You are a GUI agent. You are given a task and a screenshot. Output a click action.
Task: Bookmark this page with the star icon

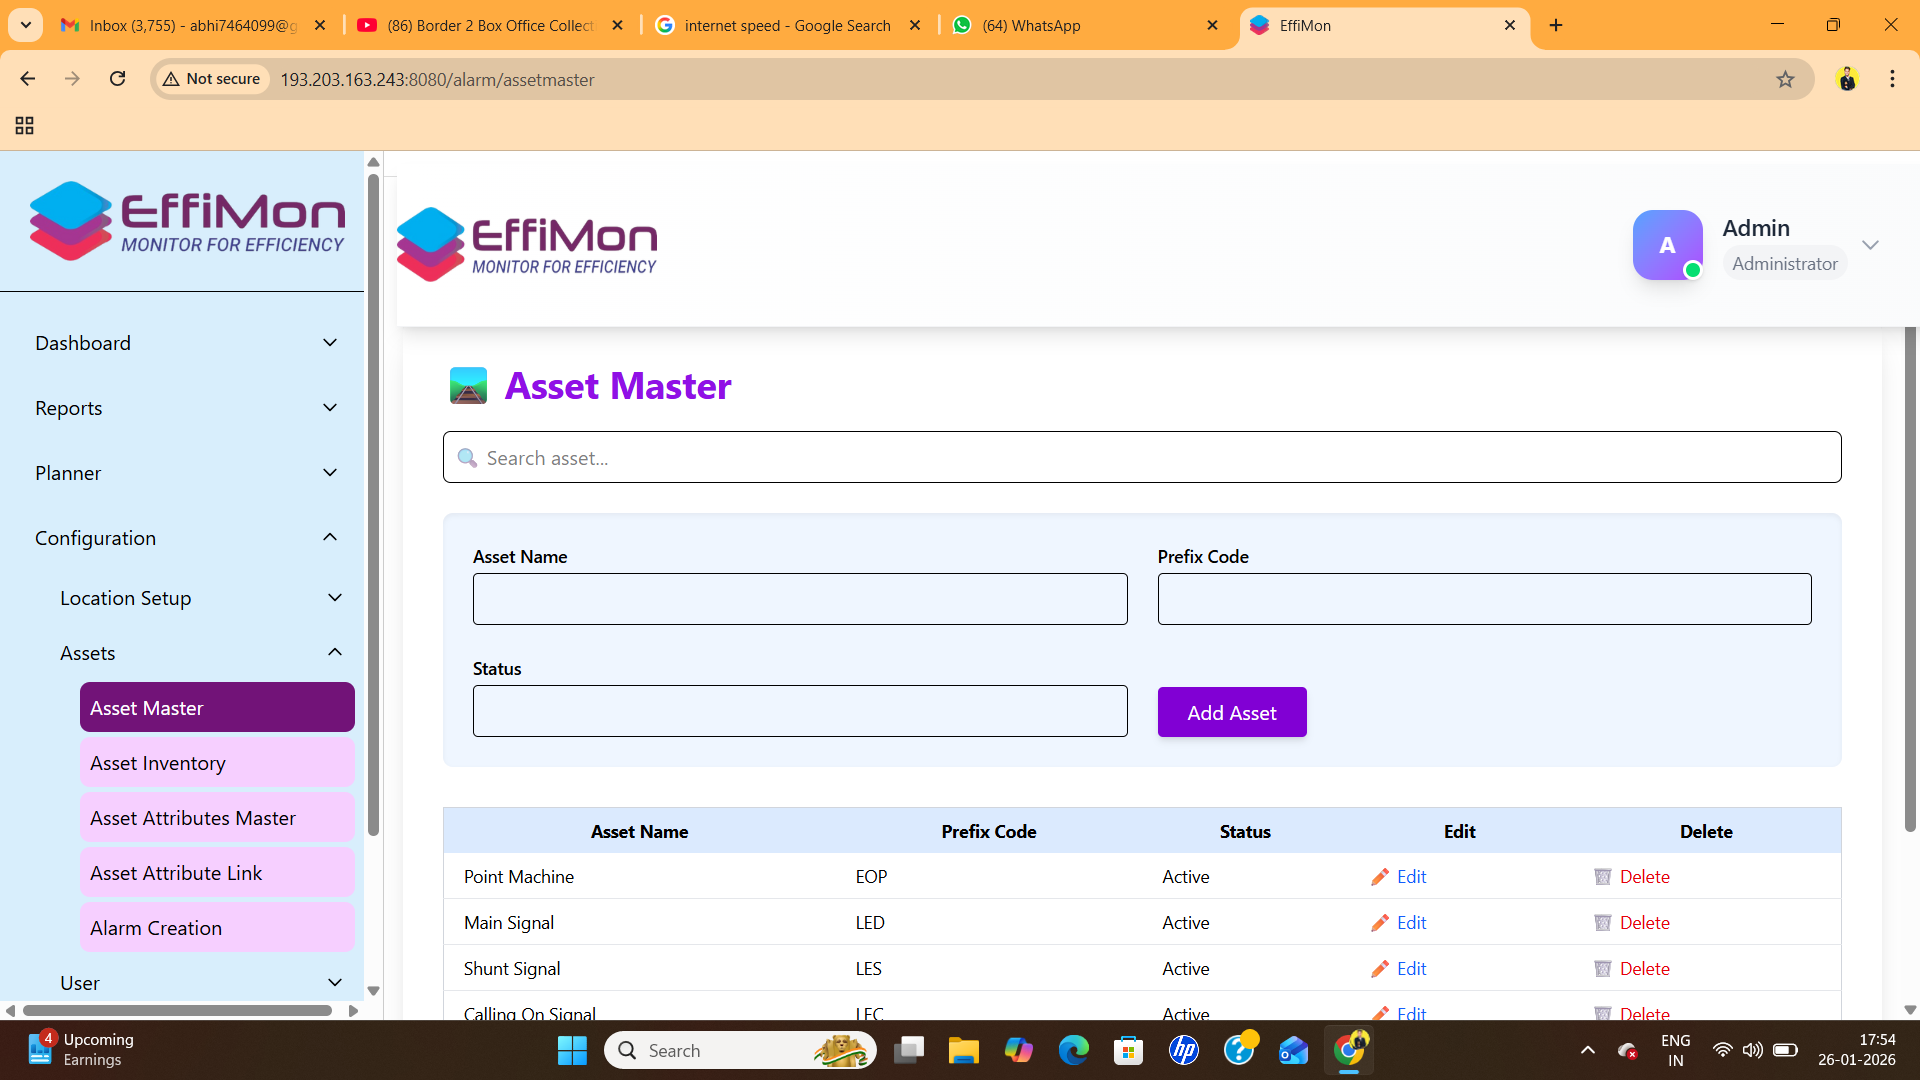pos(1785,79)
